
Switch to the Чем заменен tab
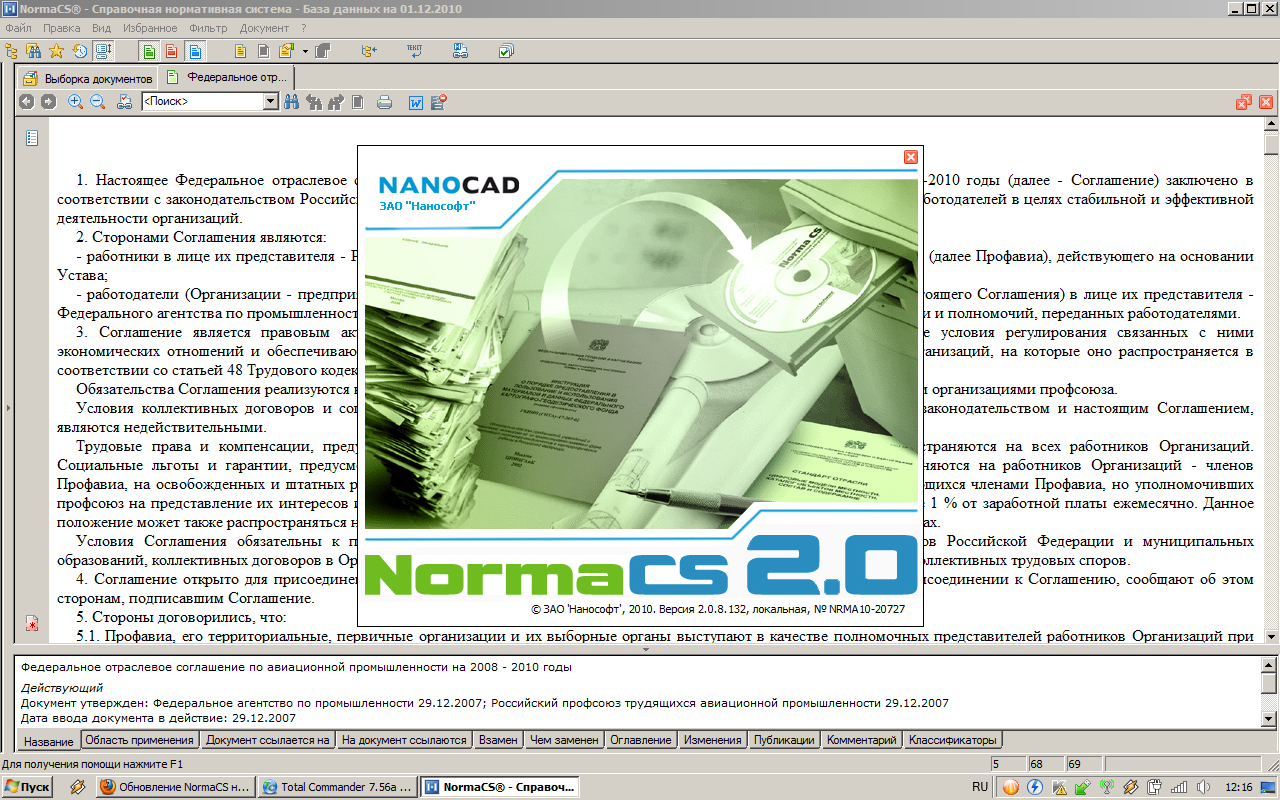tap(565, 740)
